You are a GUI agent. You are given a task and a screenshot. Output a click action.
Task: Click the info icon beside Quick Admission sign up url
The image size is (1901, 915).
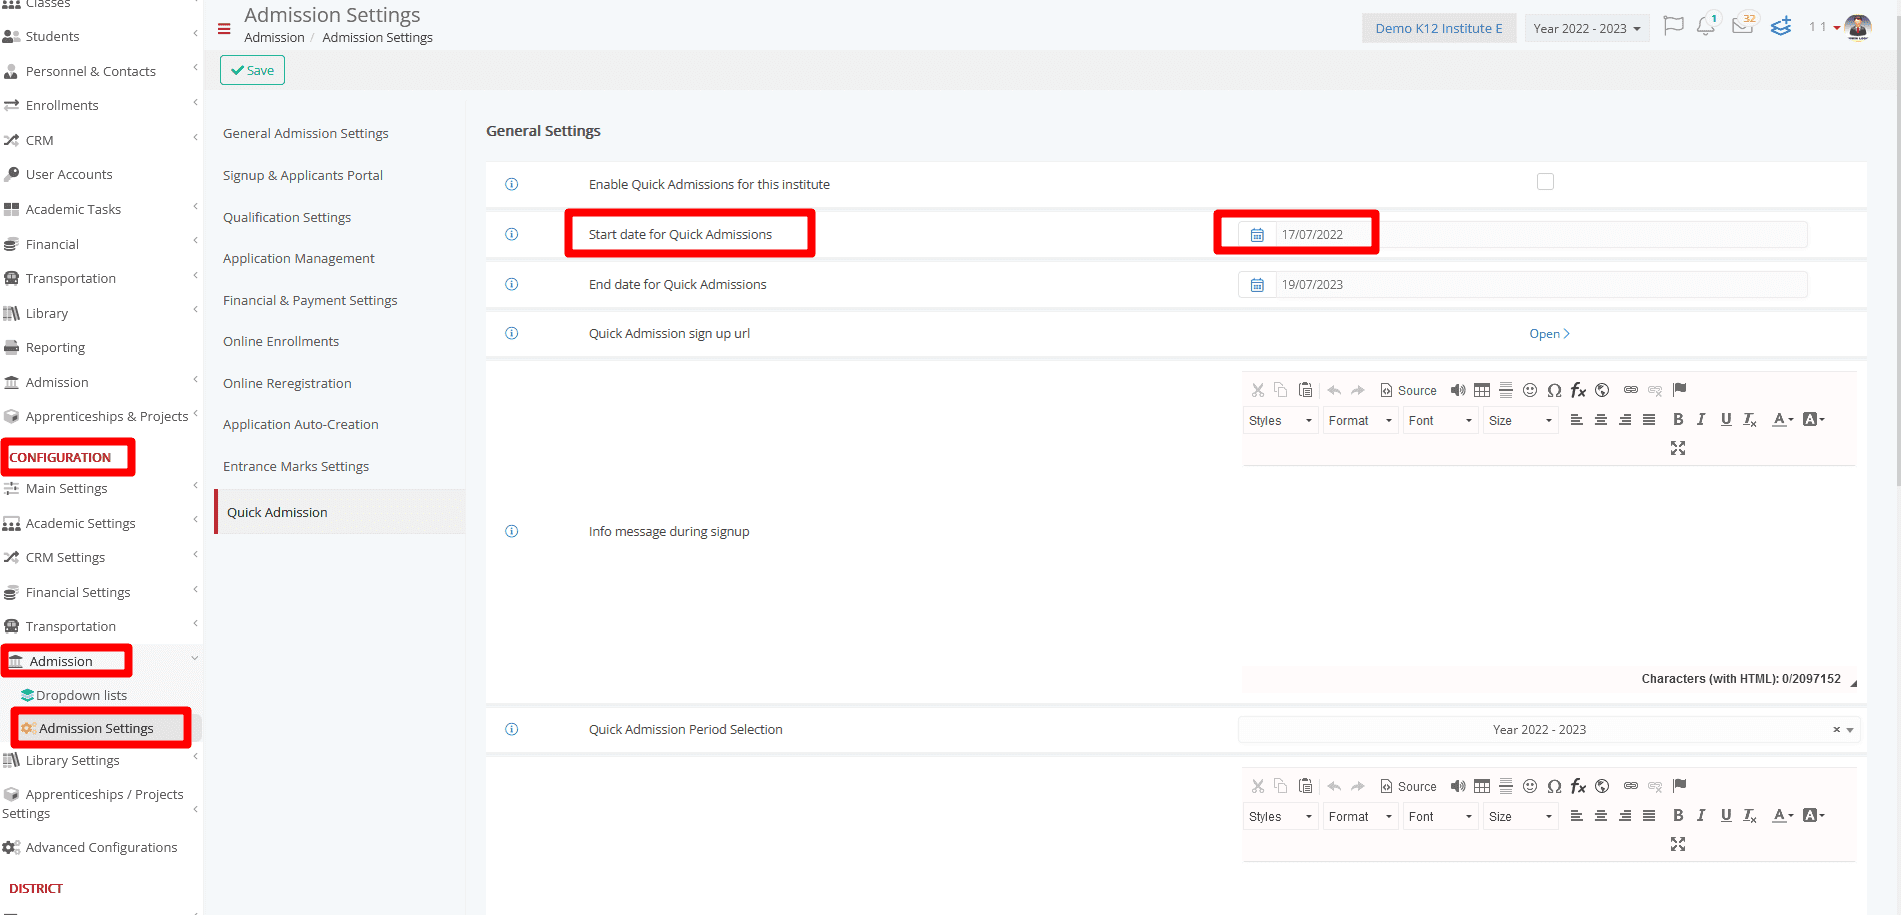coord(512,333)
